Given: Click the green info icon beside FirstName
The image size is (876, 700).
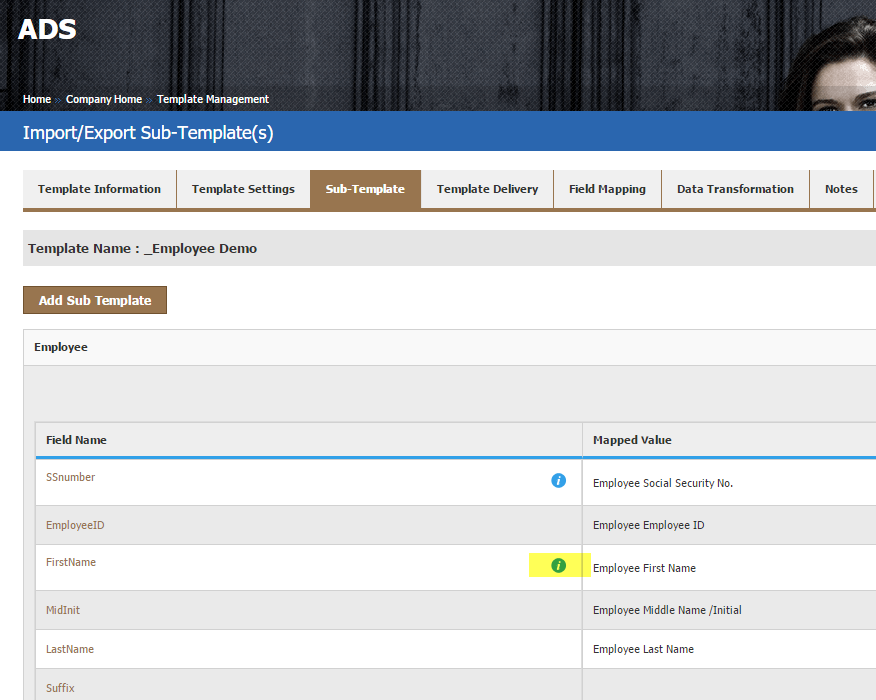Looking at the screenshot, I should [x=558, y=566].
